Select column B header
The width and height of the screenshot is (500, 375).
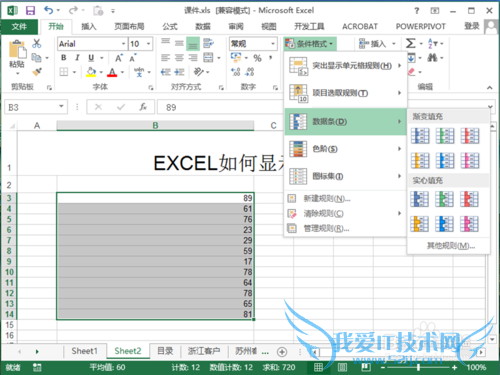[155, 126]
